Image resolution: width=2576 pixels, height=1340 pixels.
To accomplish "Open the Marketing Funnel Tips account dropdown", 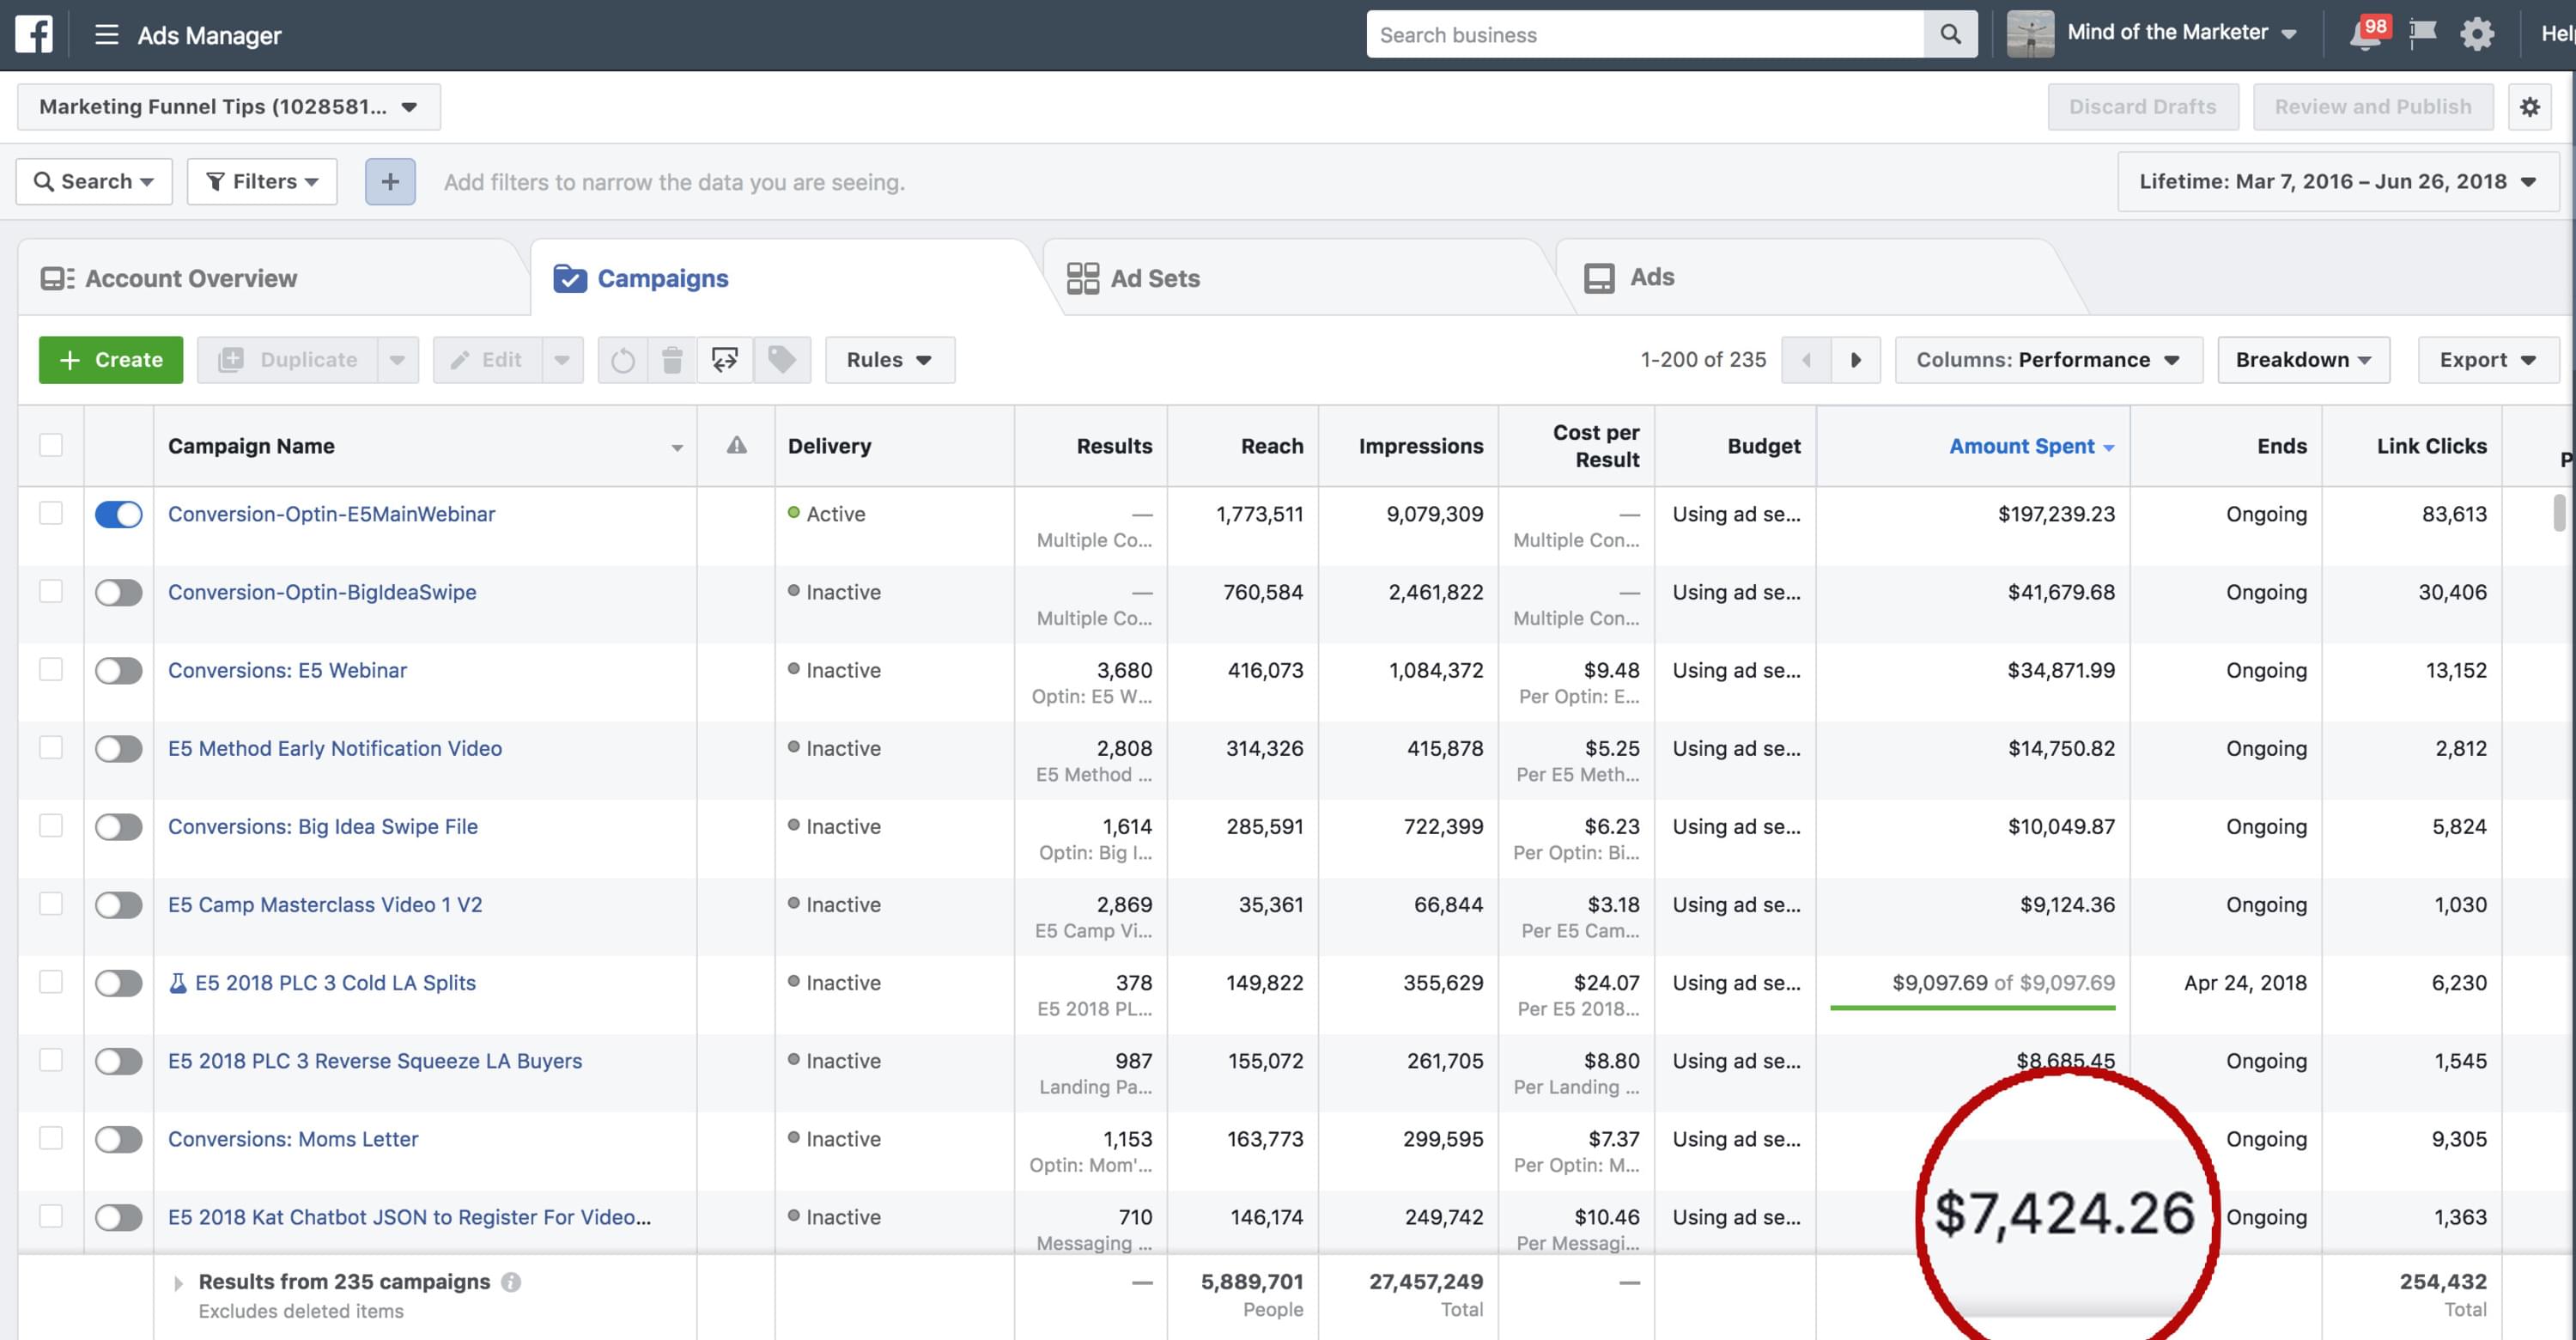I will tap(229, 107).
